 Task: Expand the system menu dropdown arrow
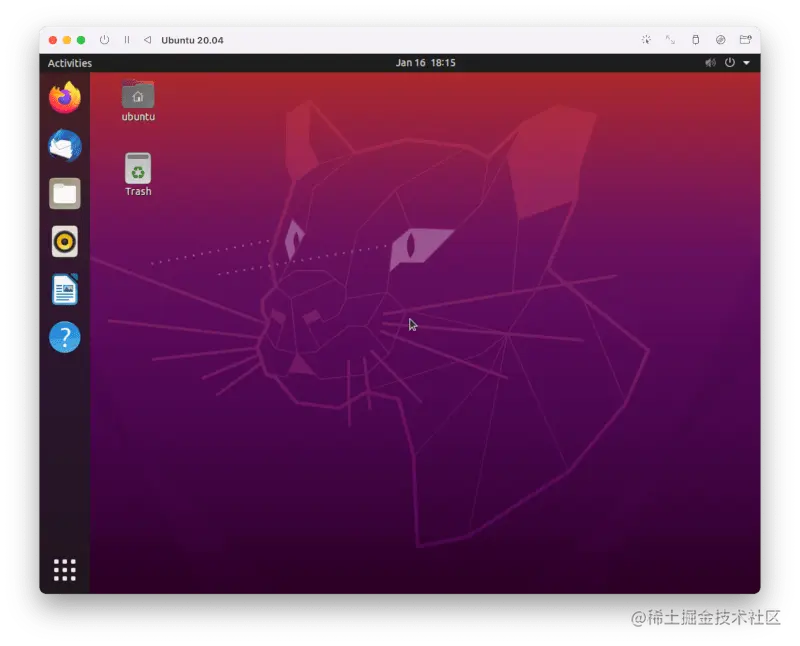click(x=746, y=63)
